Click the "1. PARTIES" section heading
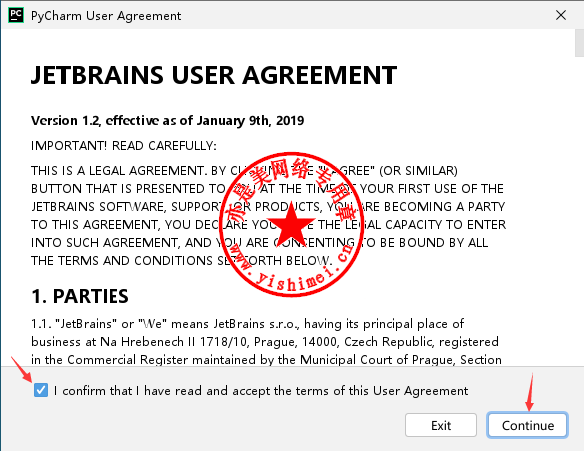584x451 pixels. (80, 296)
